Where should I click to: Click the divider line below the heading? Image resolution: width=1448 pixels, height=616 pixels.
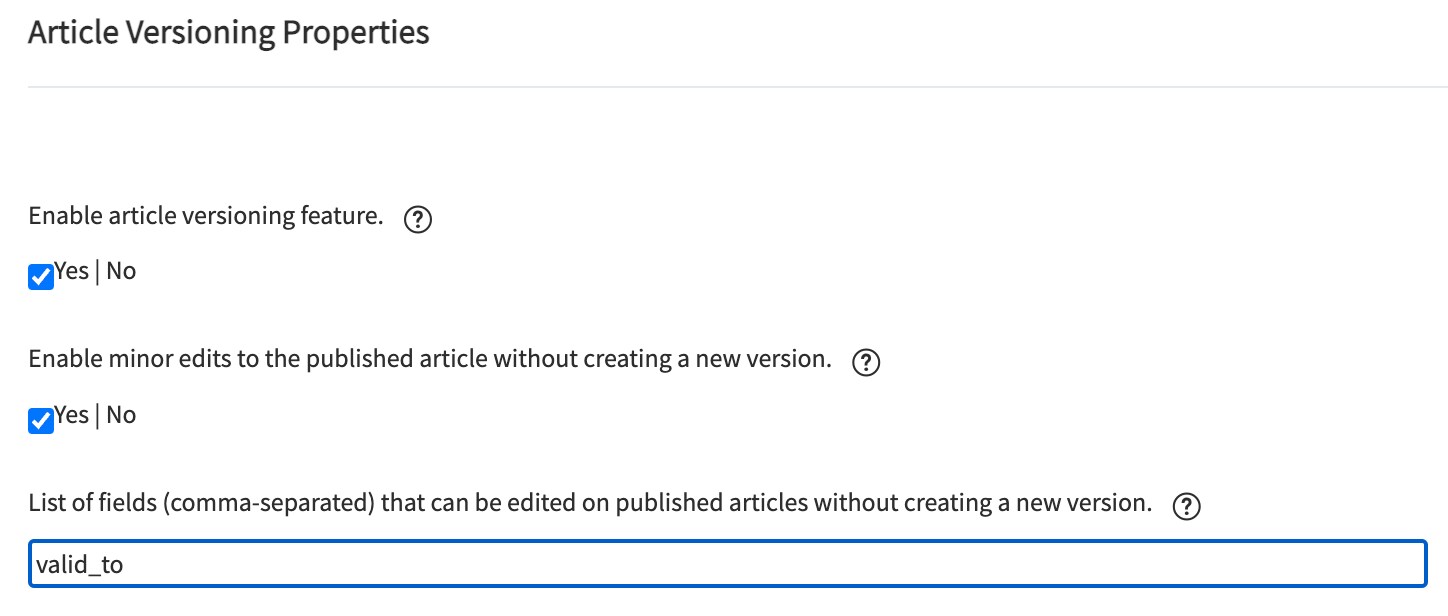point(738,87)
